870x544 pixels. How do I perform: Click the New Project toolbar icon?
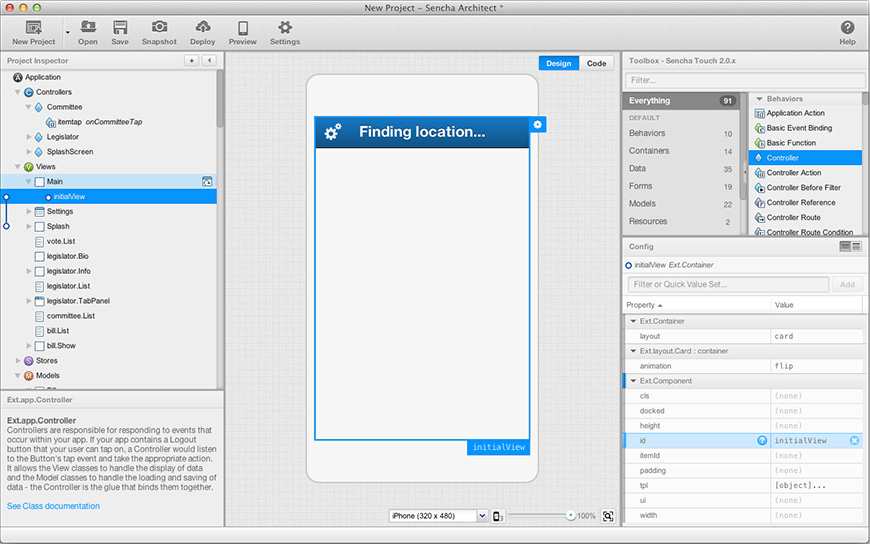[33, 27]
